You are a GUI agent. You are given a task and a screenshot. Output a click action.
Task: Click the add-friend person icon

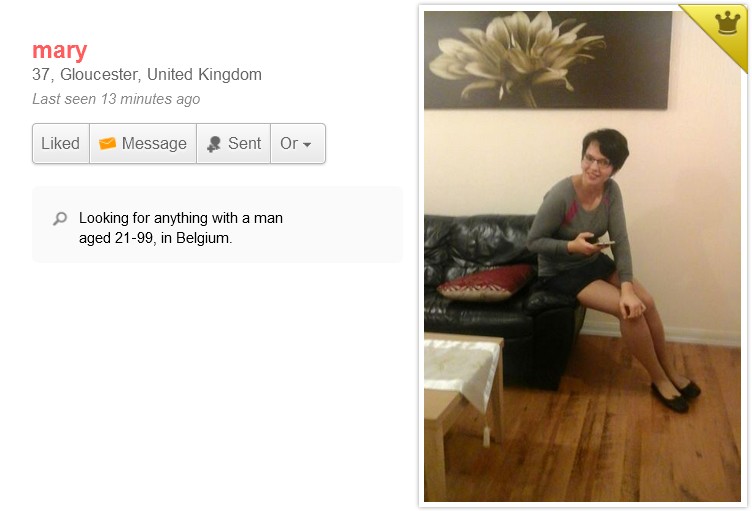213,144
